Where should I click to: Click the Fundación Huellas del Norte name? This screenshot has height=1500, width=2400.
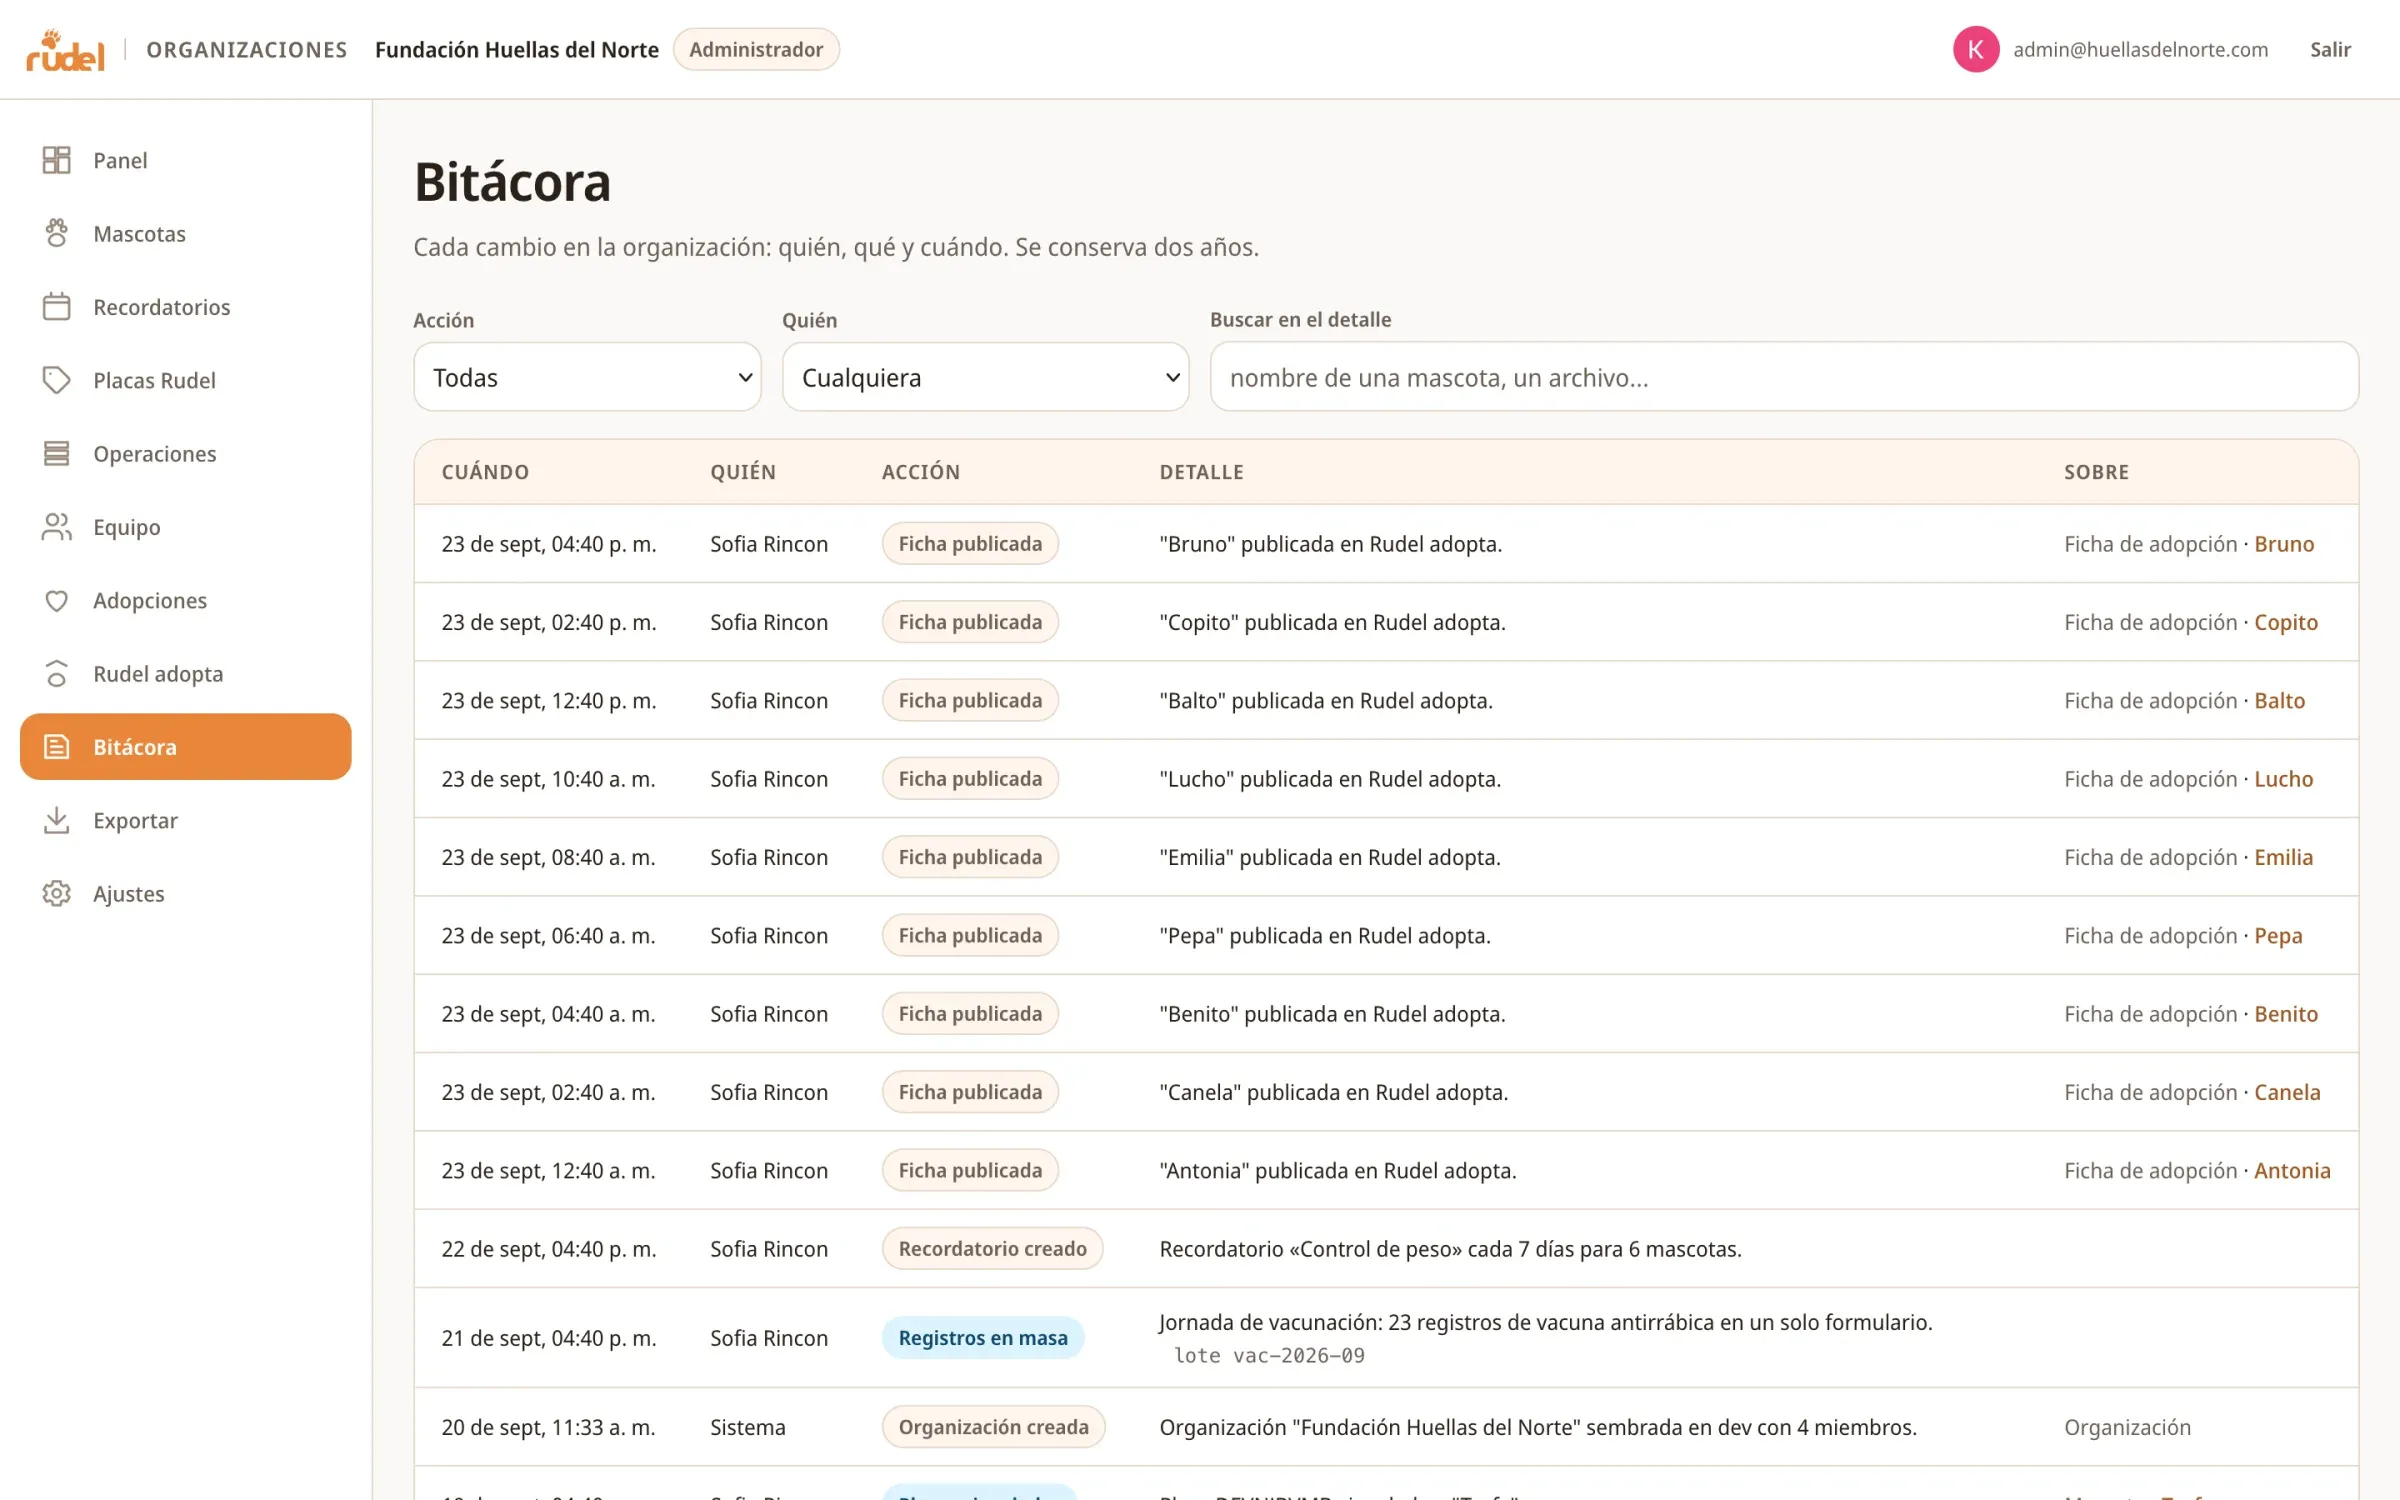click(517, 49)
